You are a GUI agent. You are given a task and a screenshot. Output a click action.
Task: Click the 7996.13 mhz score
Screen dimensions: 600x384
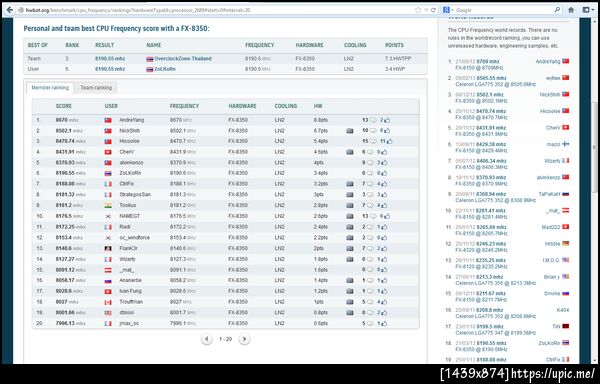[71, 324]
